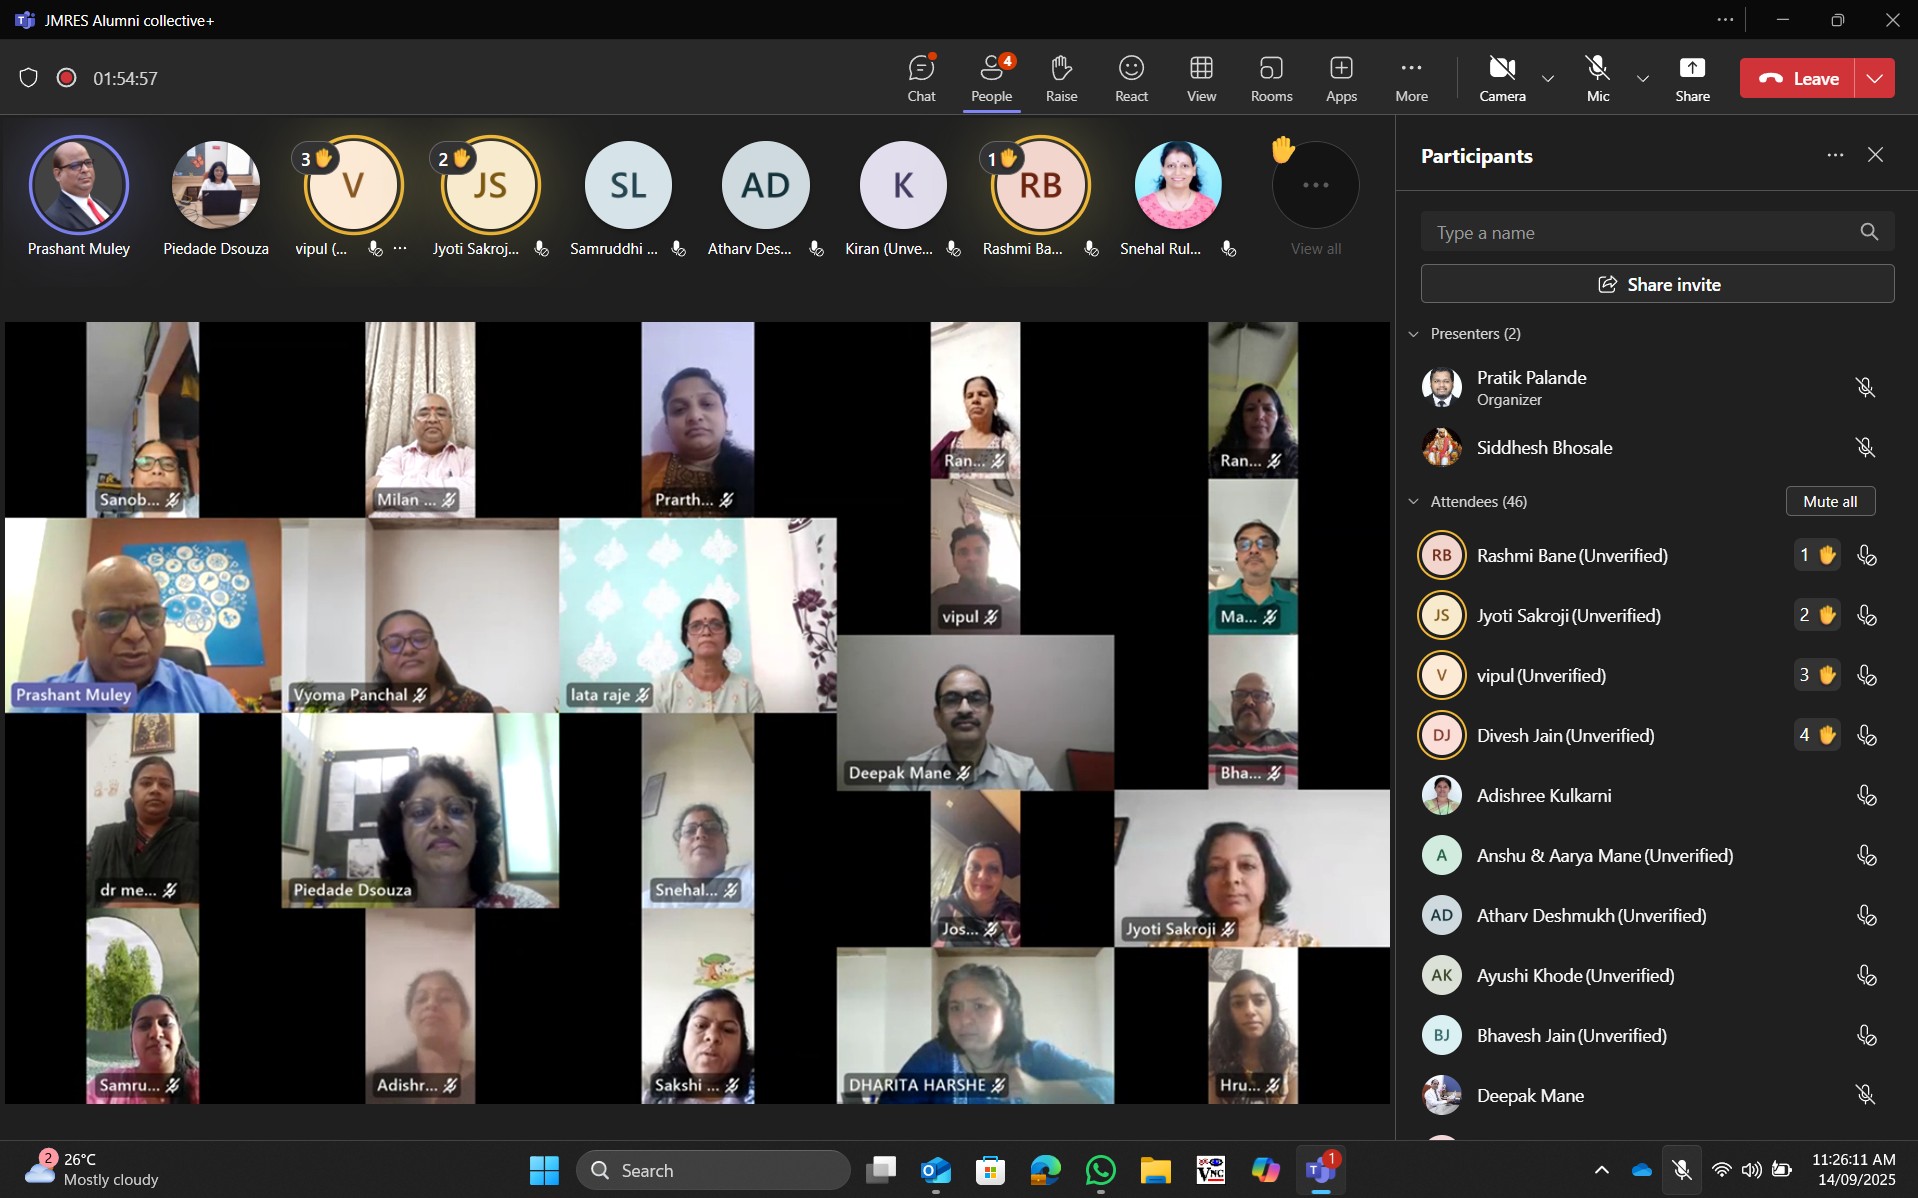Unmute the Mic

tap(1598, 78)
